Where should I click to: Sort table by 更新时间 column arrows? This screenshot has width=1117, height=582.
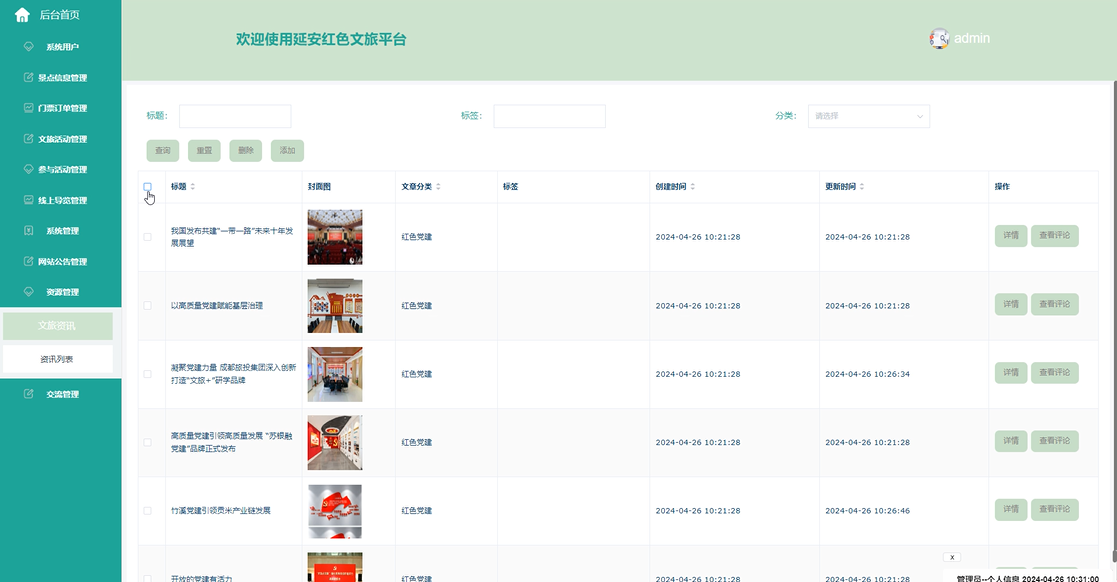coord(862,187)
